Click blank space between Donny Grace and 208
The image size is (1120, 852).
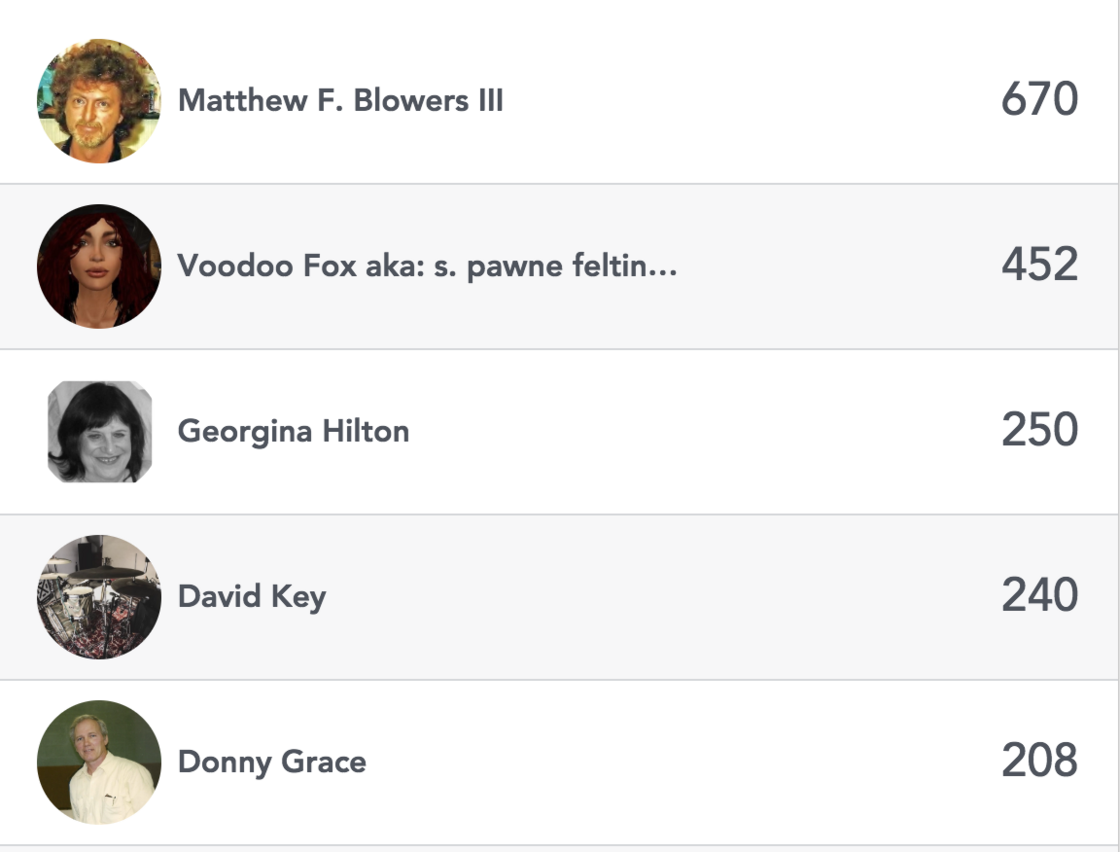pos(680,762)
